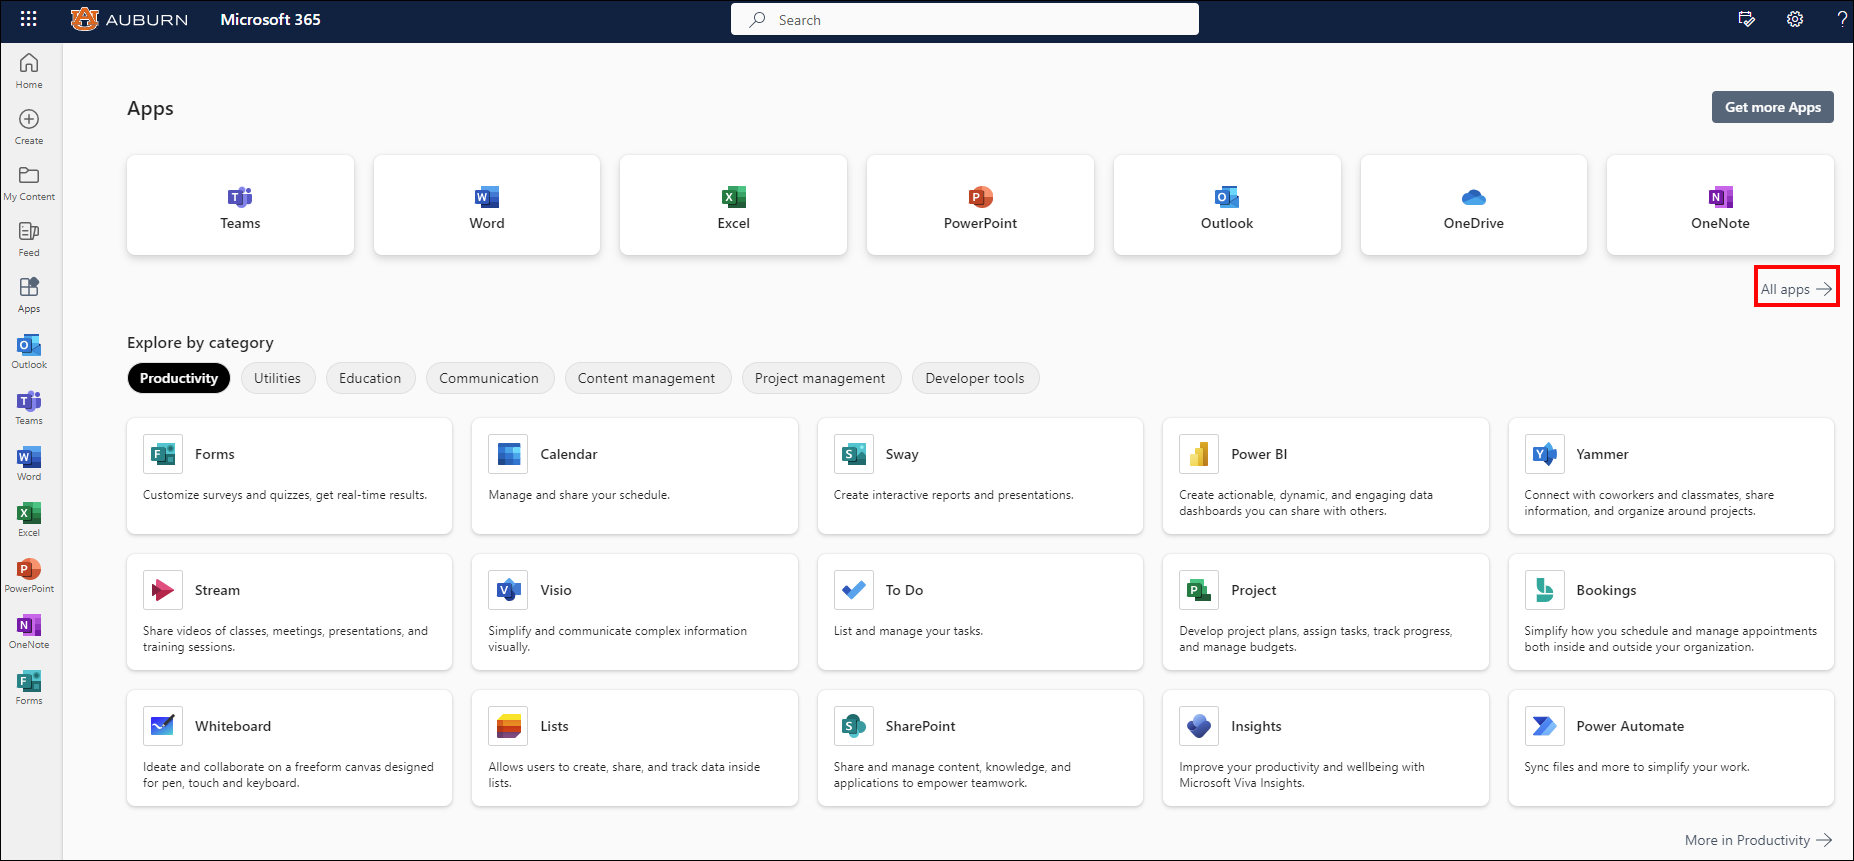This screenshot has width=1854, height=861.
Task: Select the Communication category tab
Action: point(489,378)
